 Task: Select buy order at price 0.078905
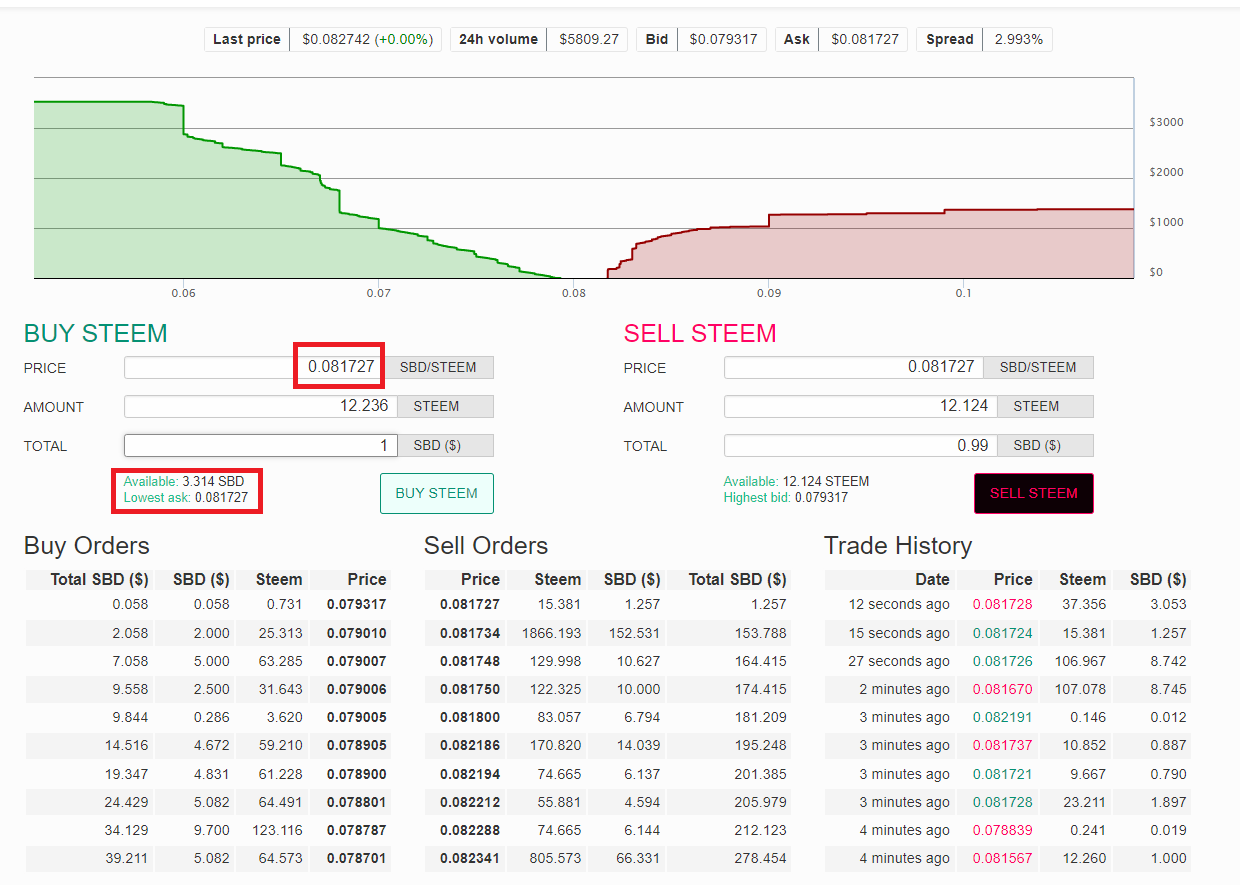pos(206,745)
